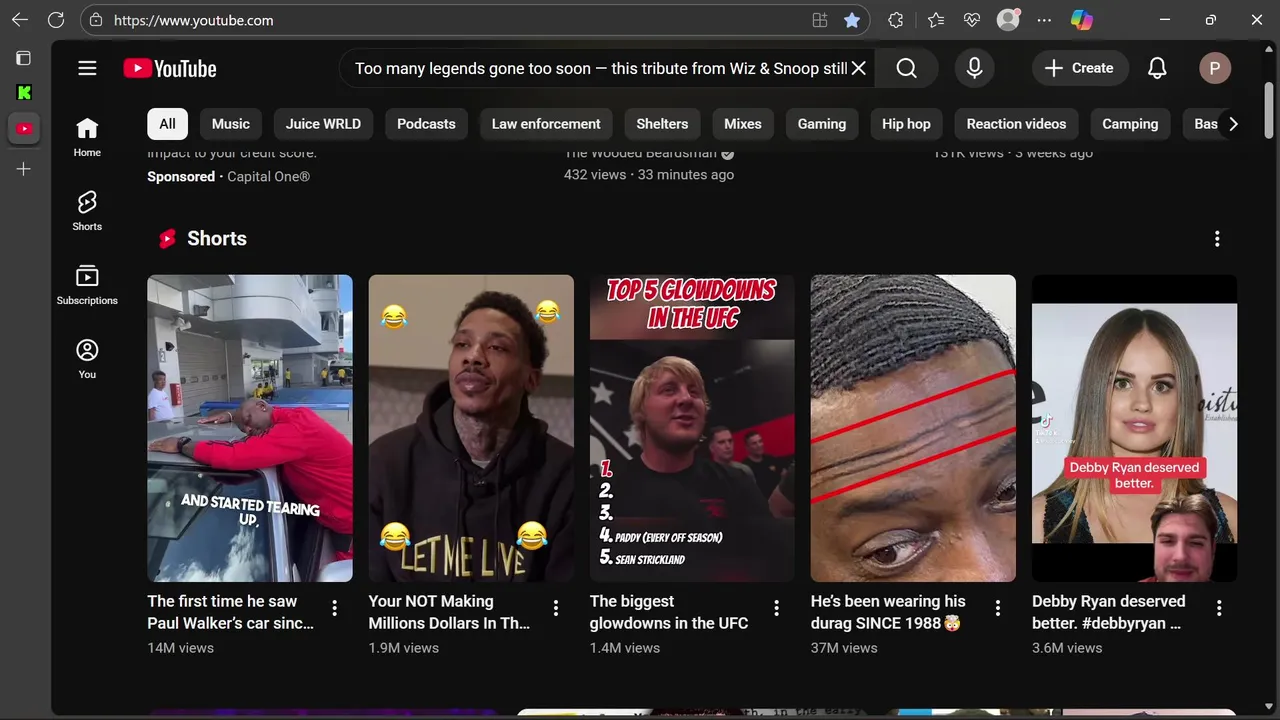Open title 'He's been wearing his durag SINCE 1988'
The image size is (1280, 720).
pos(888,612)
